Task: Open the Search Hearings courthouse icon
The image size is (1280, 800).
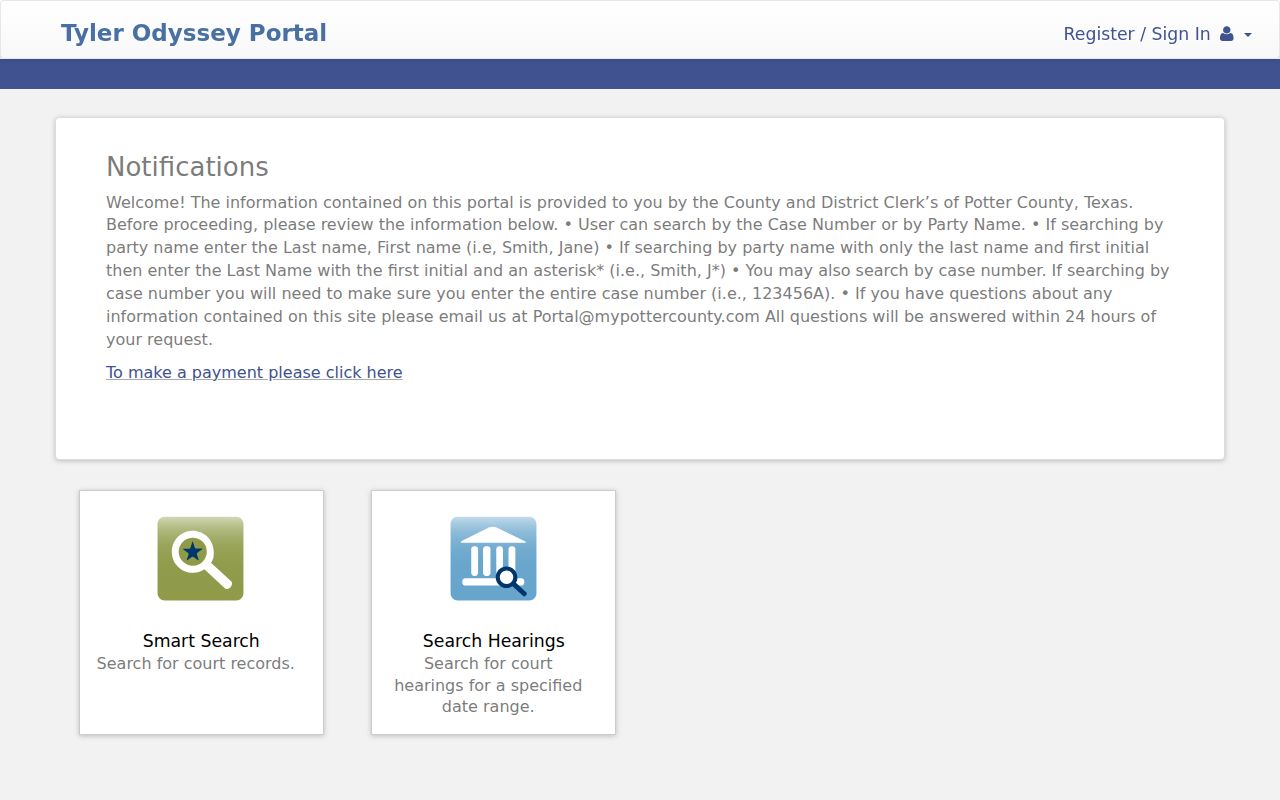Action: (x=493, y=558)
